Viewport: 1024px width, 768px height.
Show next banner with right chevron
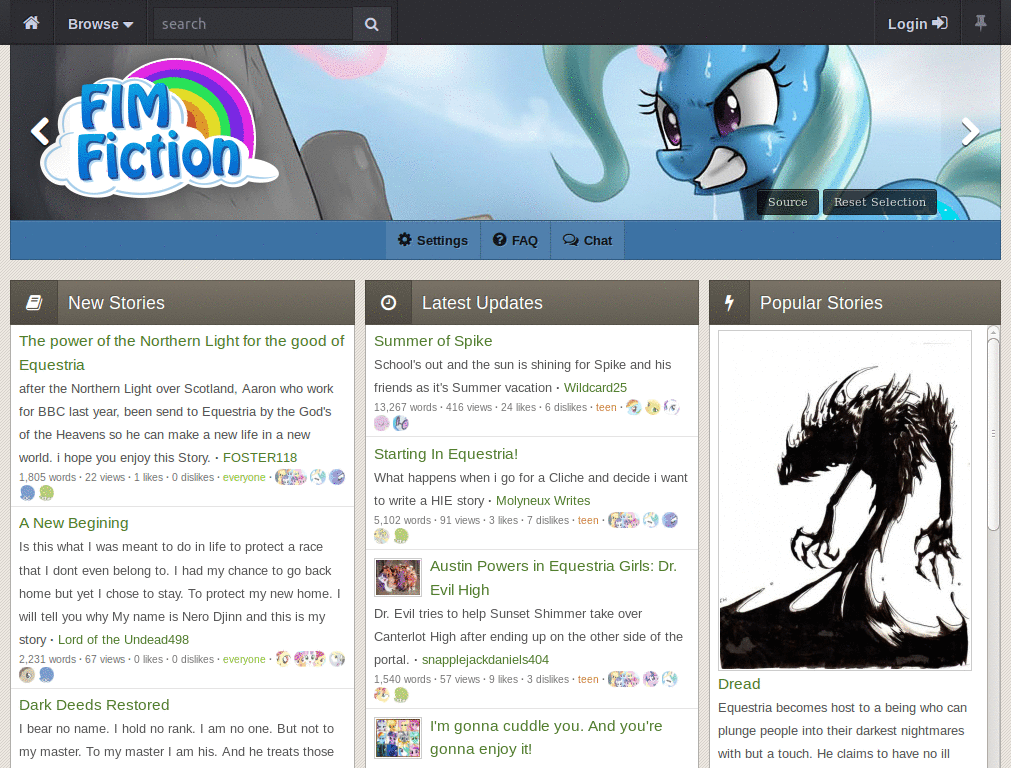coord(970,131)
